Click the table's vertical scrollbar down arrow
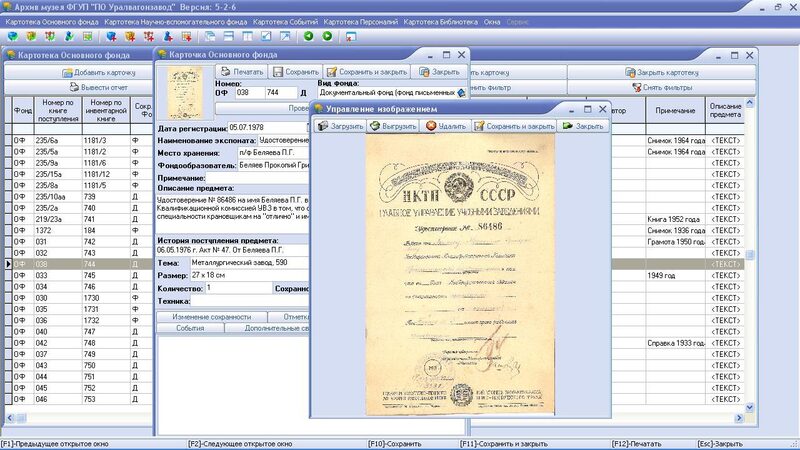800x450 pixels. point(749,407)
